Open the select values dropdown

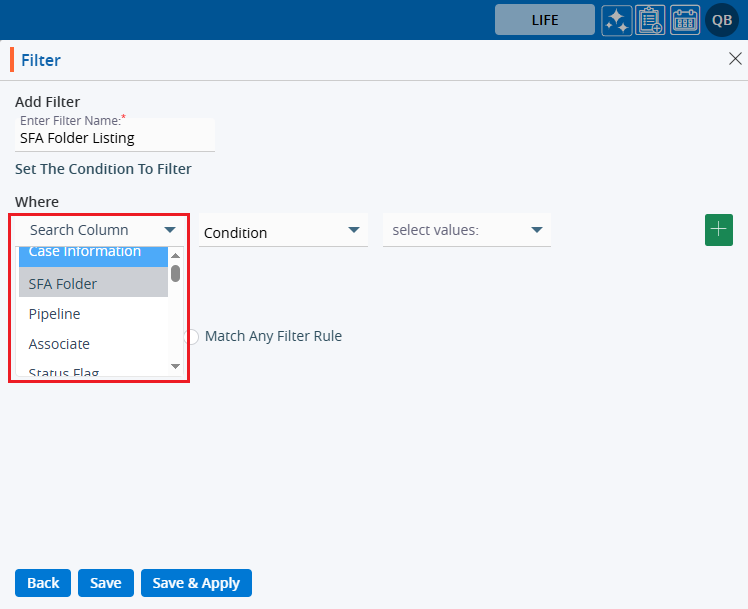466,230
